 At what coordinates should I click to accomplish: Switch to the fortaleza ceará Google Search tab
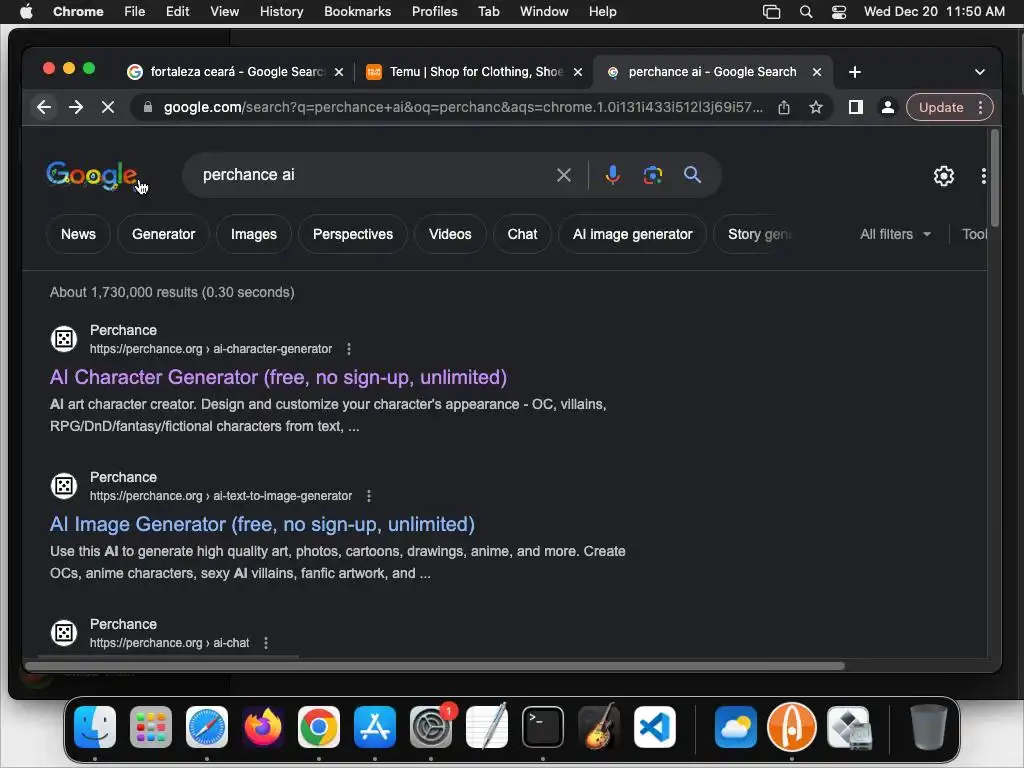click(x=236, y=72)
